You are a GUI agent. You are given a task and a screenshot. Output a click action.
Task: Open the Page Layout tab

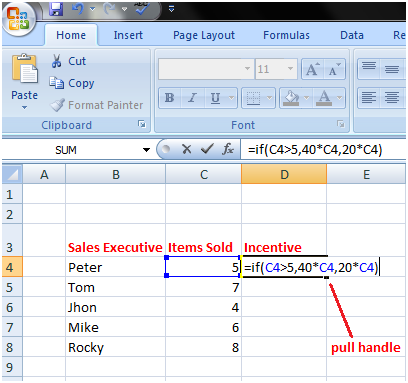204,35
